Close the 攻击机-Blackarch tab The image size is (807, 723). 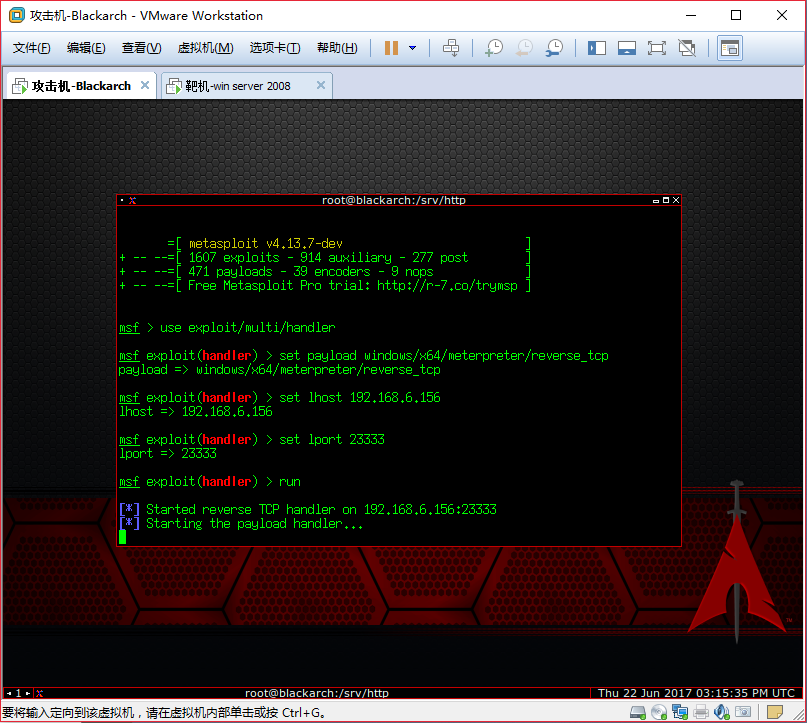click(x=145, y=85)
